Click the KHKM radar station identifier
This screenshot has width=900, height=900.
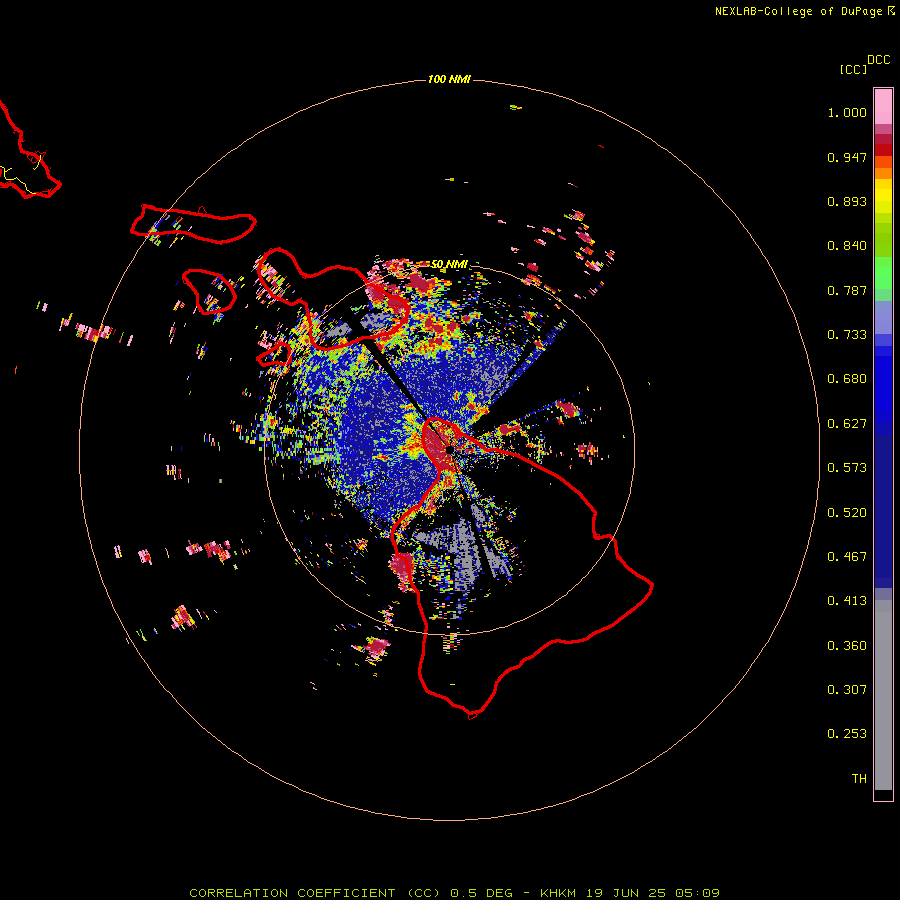(557, 893)
